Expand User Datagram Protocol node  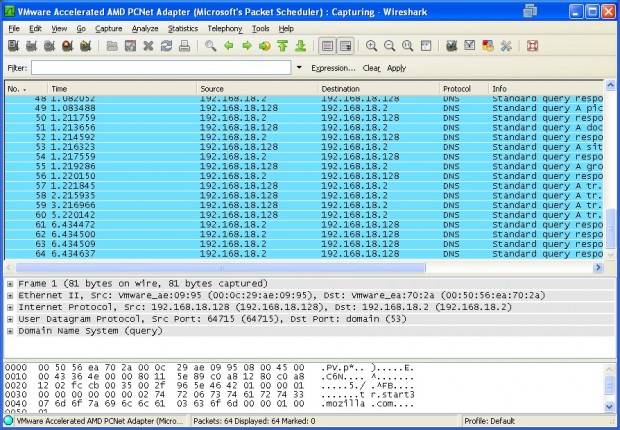click(10, 320)
